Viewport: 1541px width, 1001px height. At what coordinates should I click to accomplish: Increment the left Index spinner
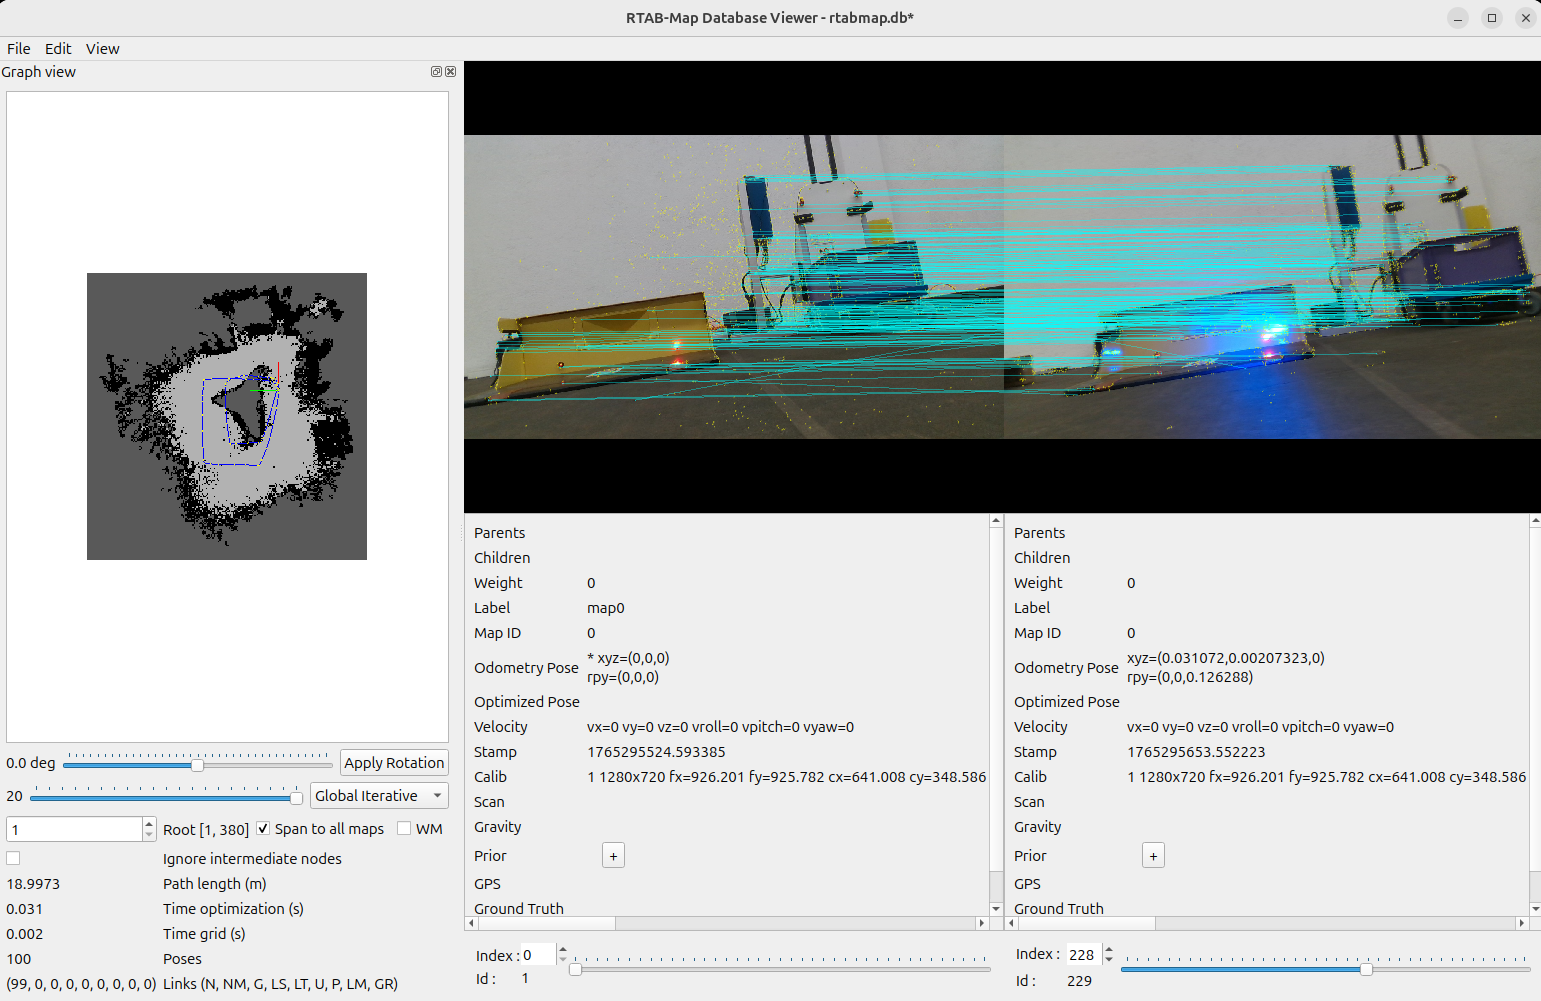[563, 950]
